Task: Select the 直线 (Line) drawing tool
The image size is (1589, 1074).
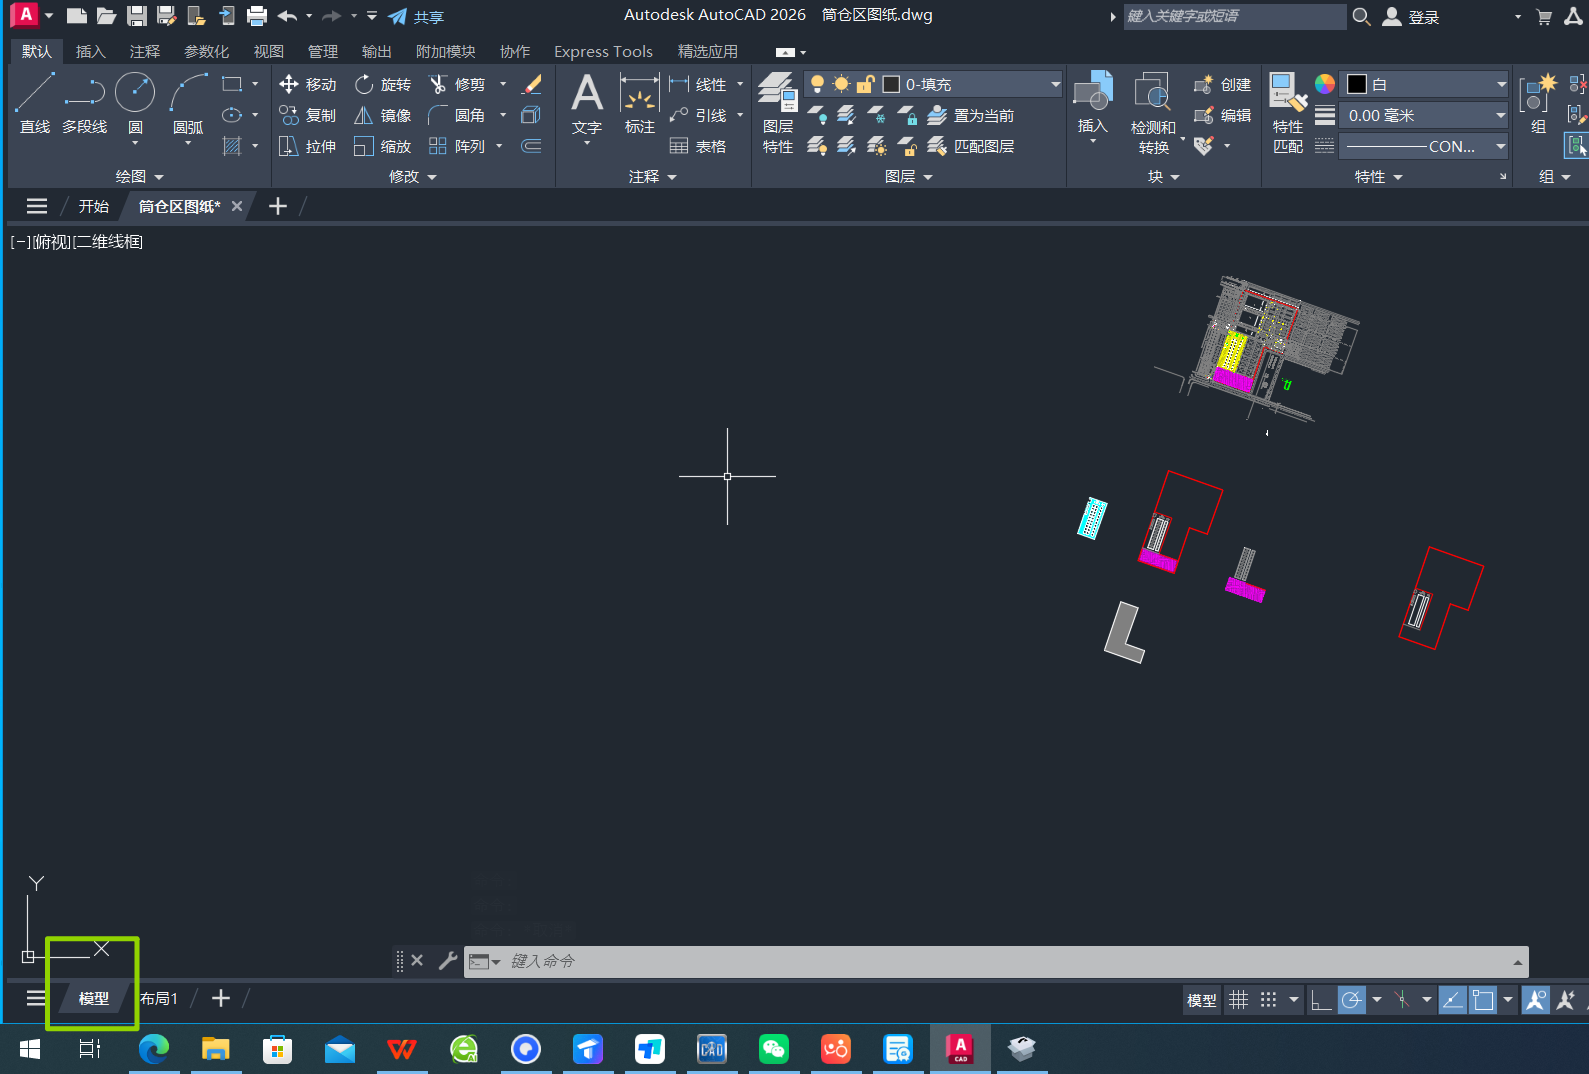Action: 34,103
